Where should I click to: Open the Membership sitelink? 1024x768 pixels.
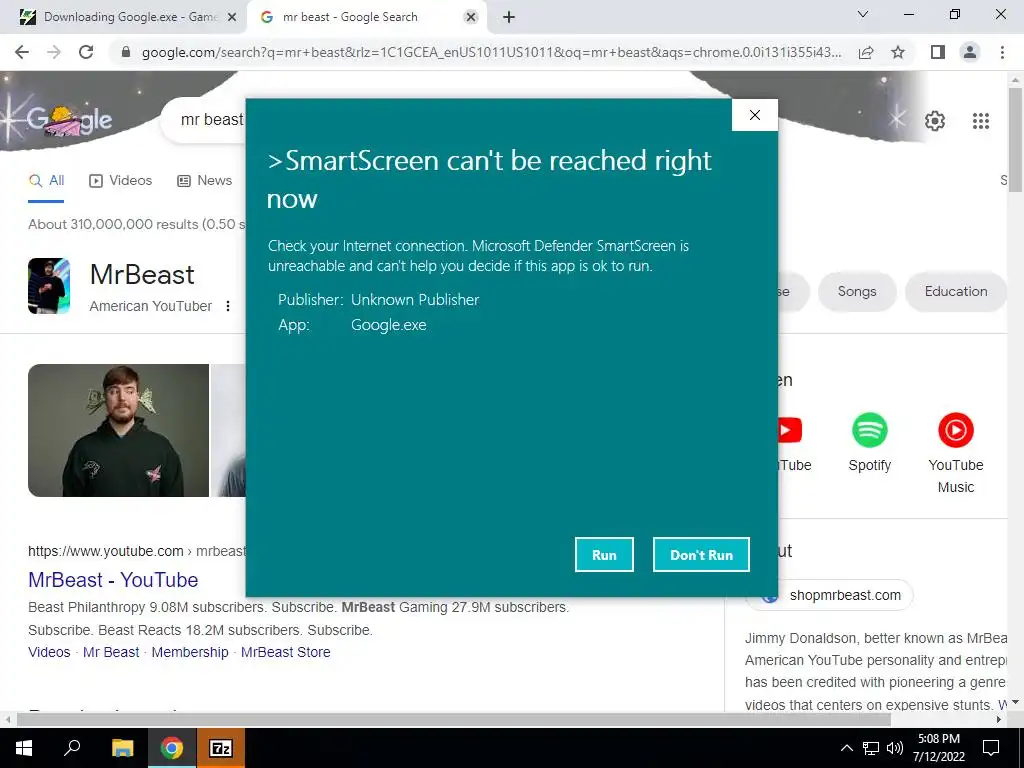[190, 652]
